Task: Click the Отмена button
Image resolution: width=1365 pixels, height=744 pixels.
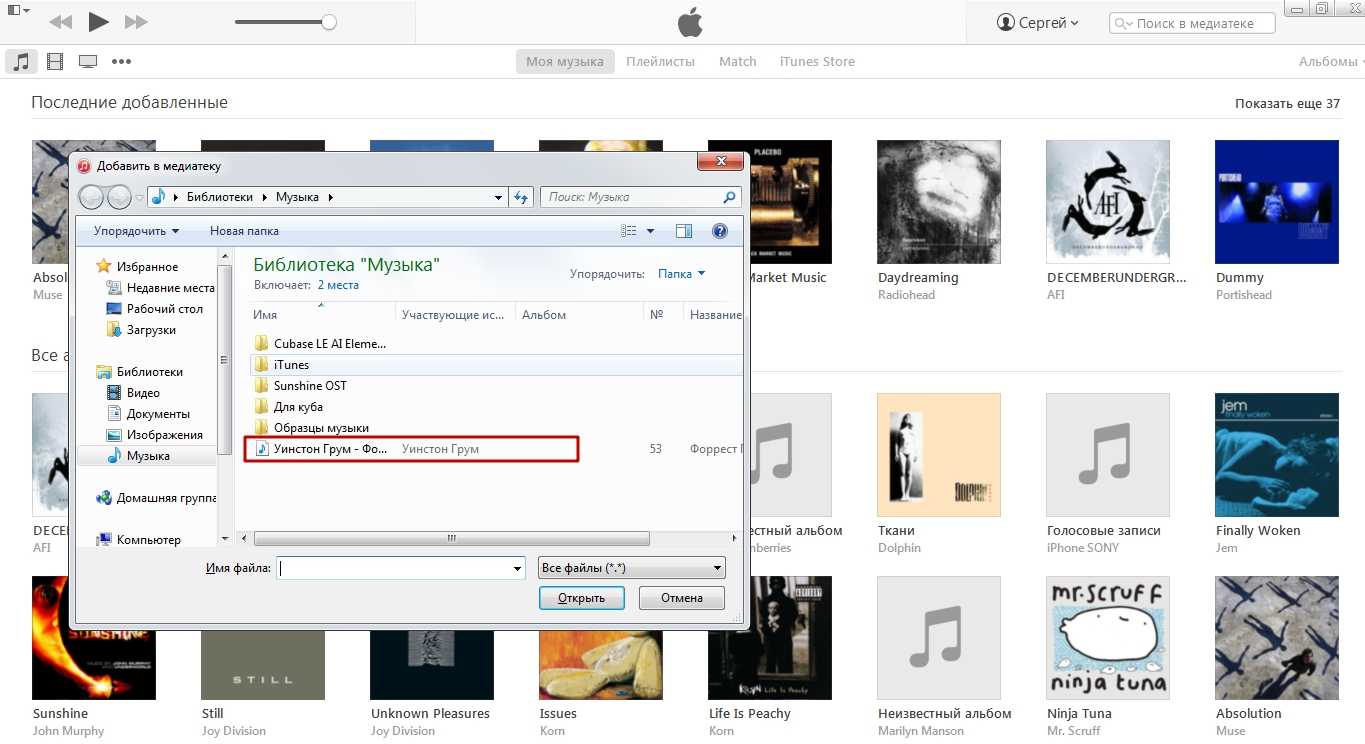Action: click(x=682, y=598)
